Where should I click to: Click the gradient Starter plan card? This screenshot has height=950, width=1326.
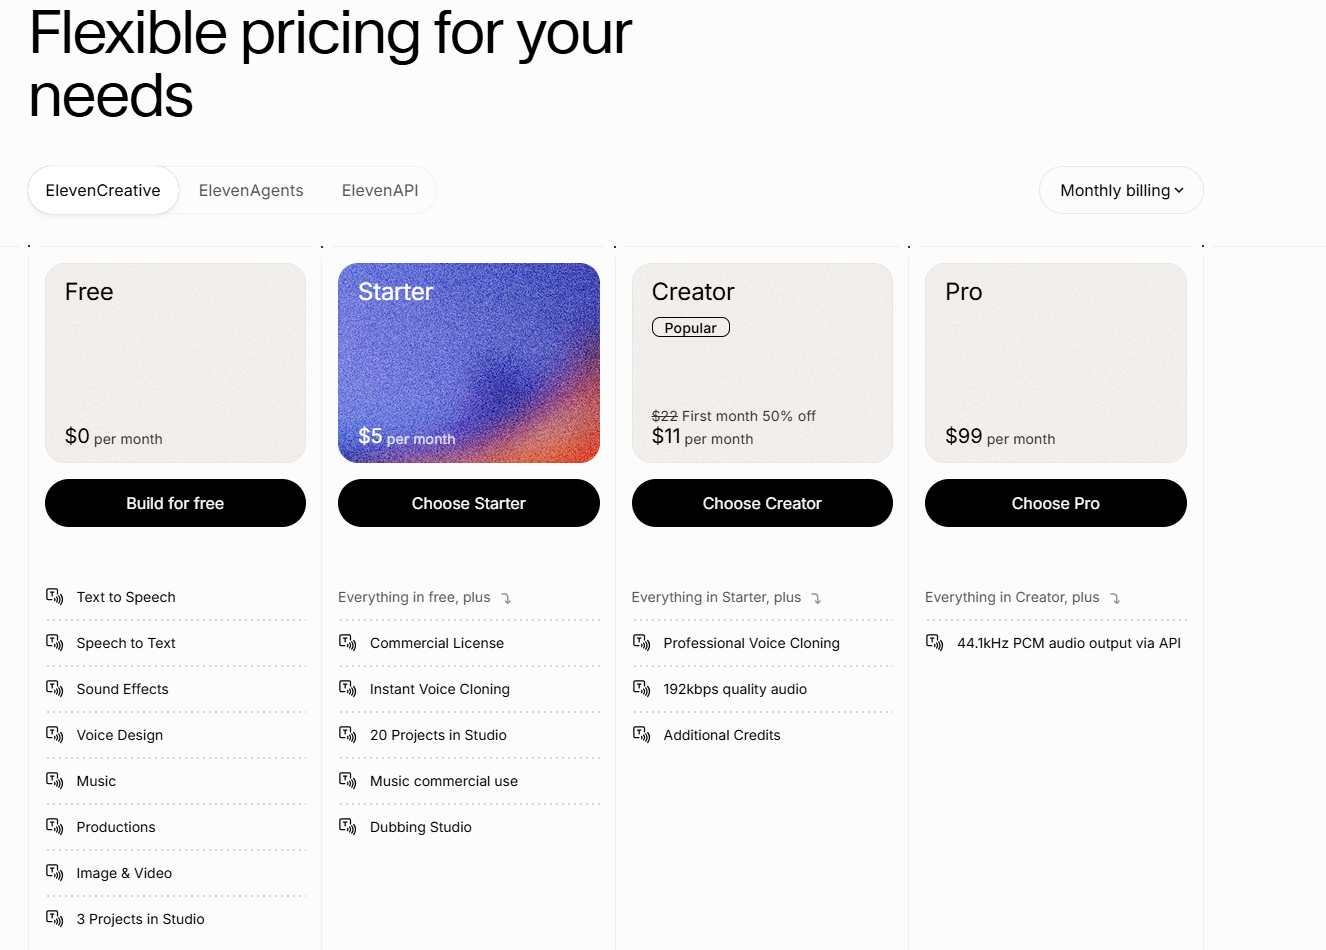(469, 363)
